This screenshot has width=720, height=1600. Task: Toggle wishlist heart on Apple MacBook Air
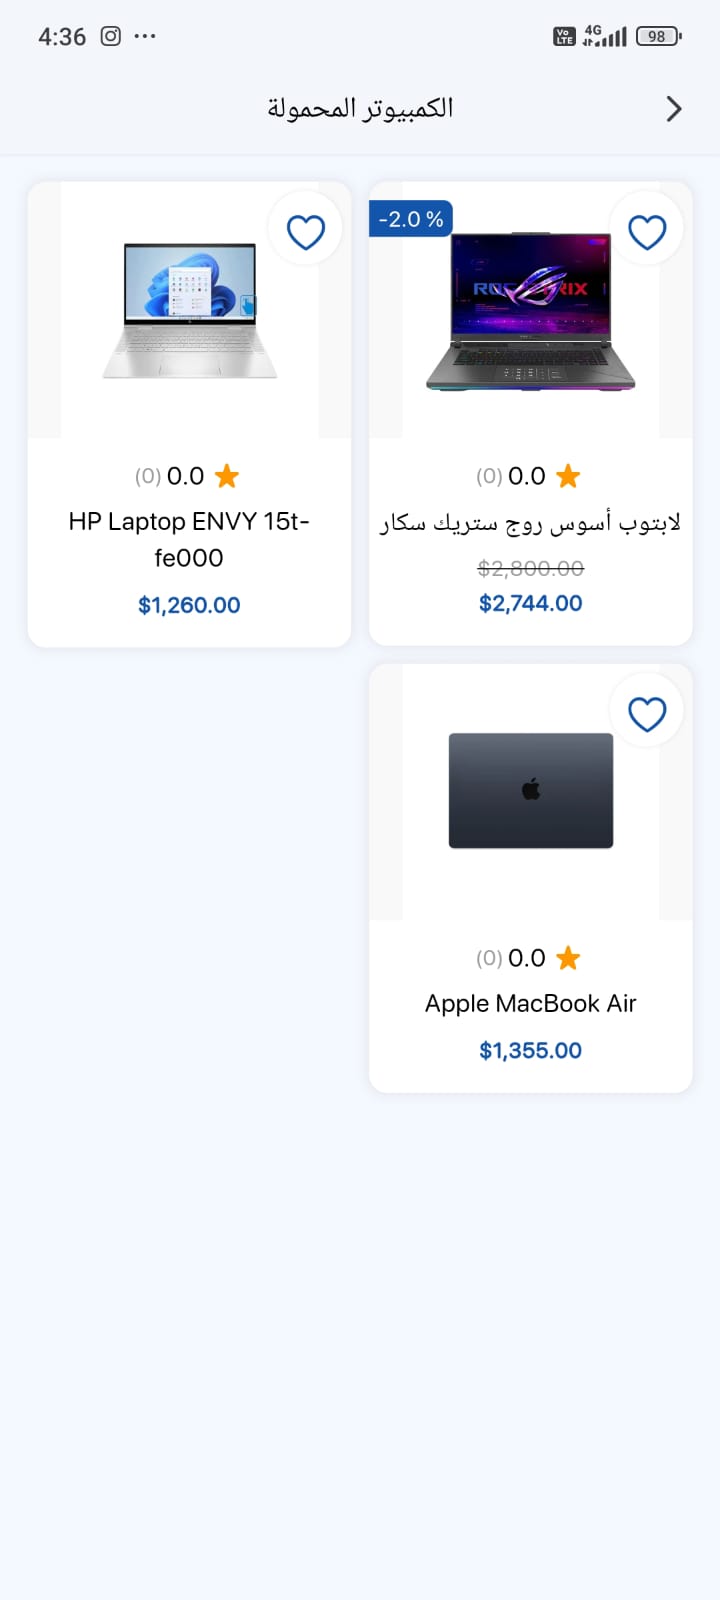647,714
